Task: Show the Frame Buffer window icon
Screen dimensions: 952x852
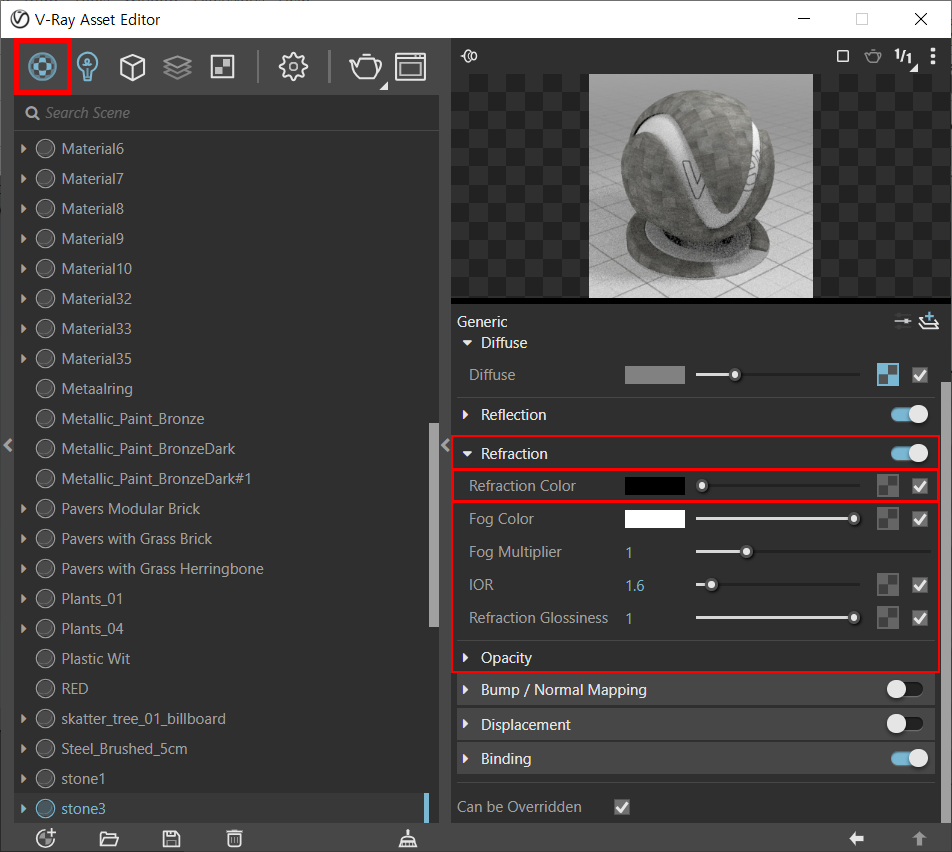Action: point(410,67)
